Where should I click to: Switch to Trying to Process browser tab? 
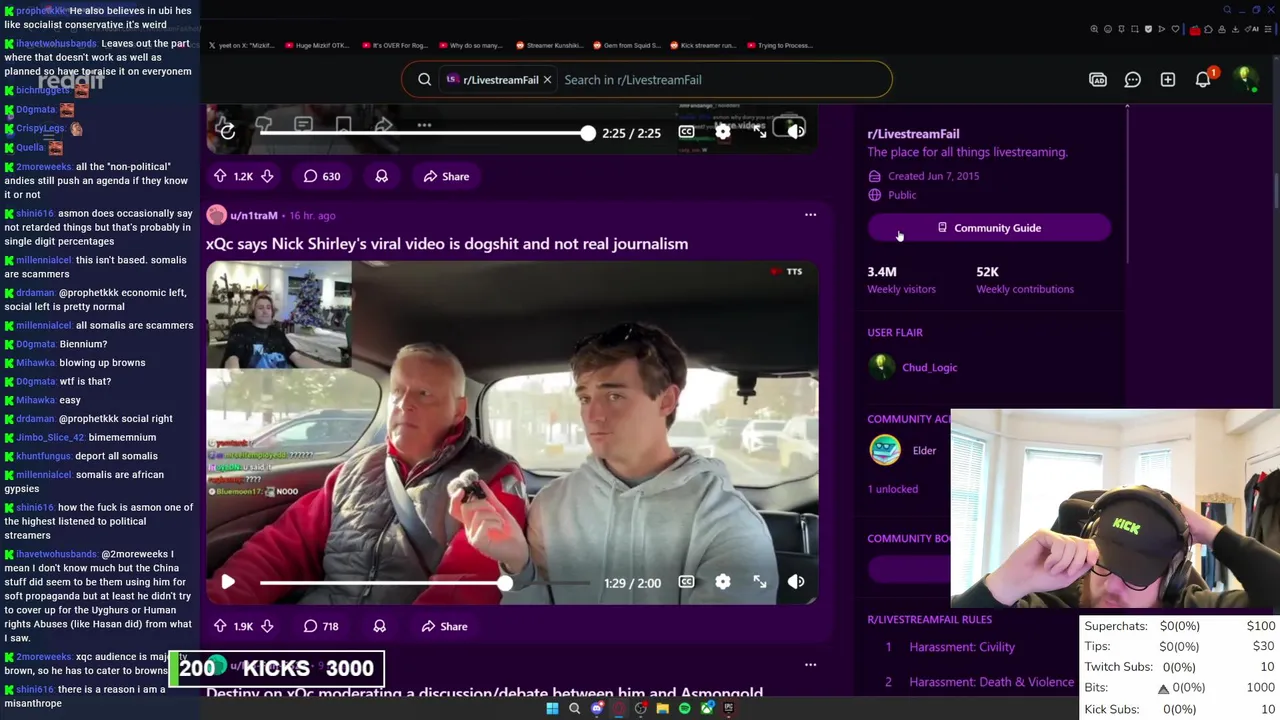[780, 45]
